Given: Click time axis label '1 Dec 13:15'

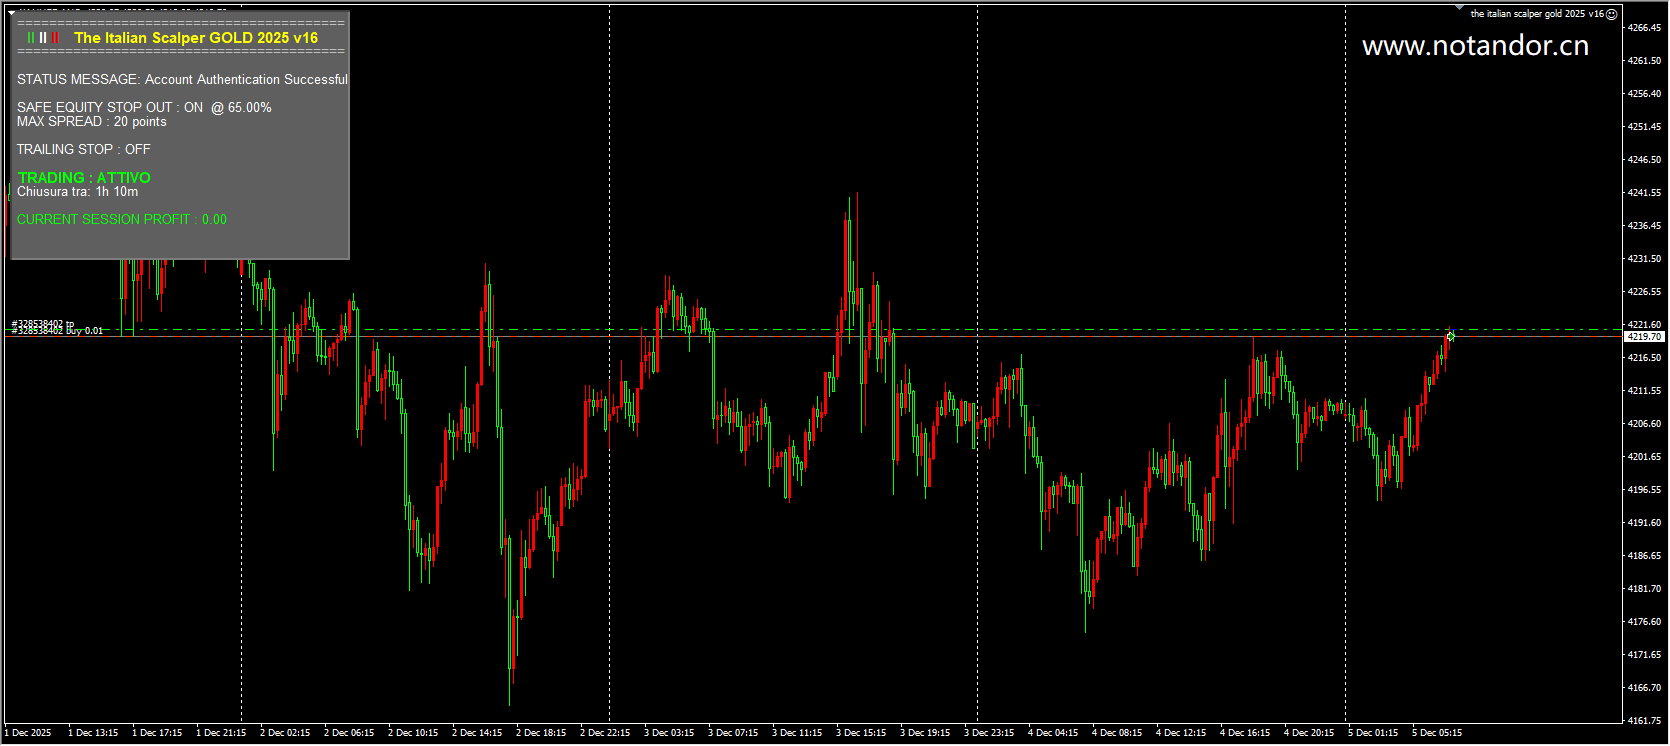Looking at the screenshot, I should tap(93, 733).
